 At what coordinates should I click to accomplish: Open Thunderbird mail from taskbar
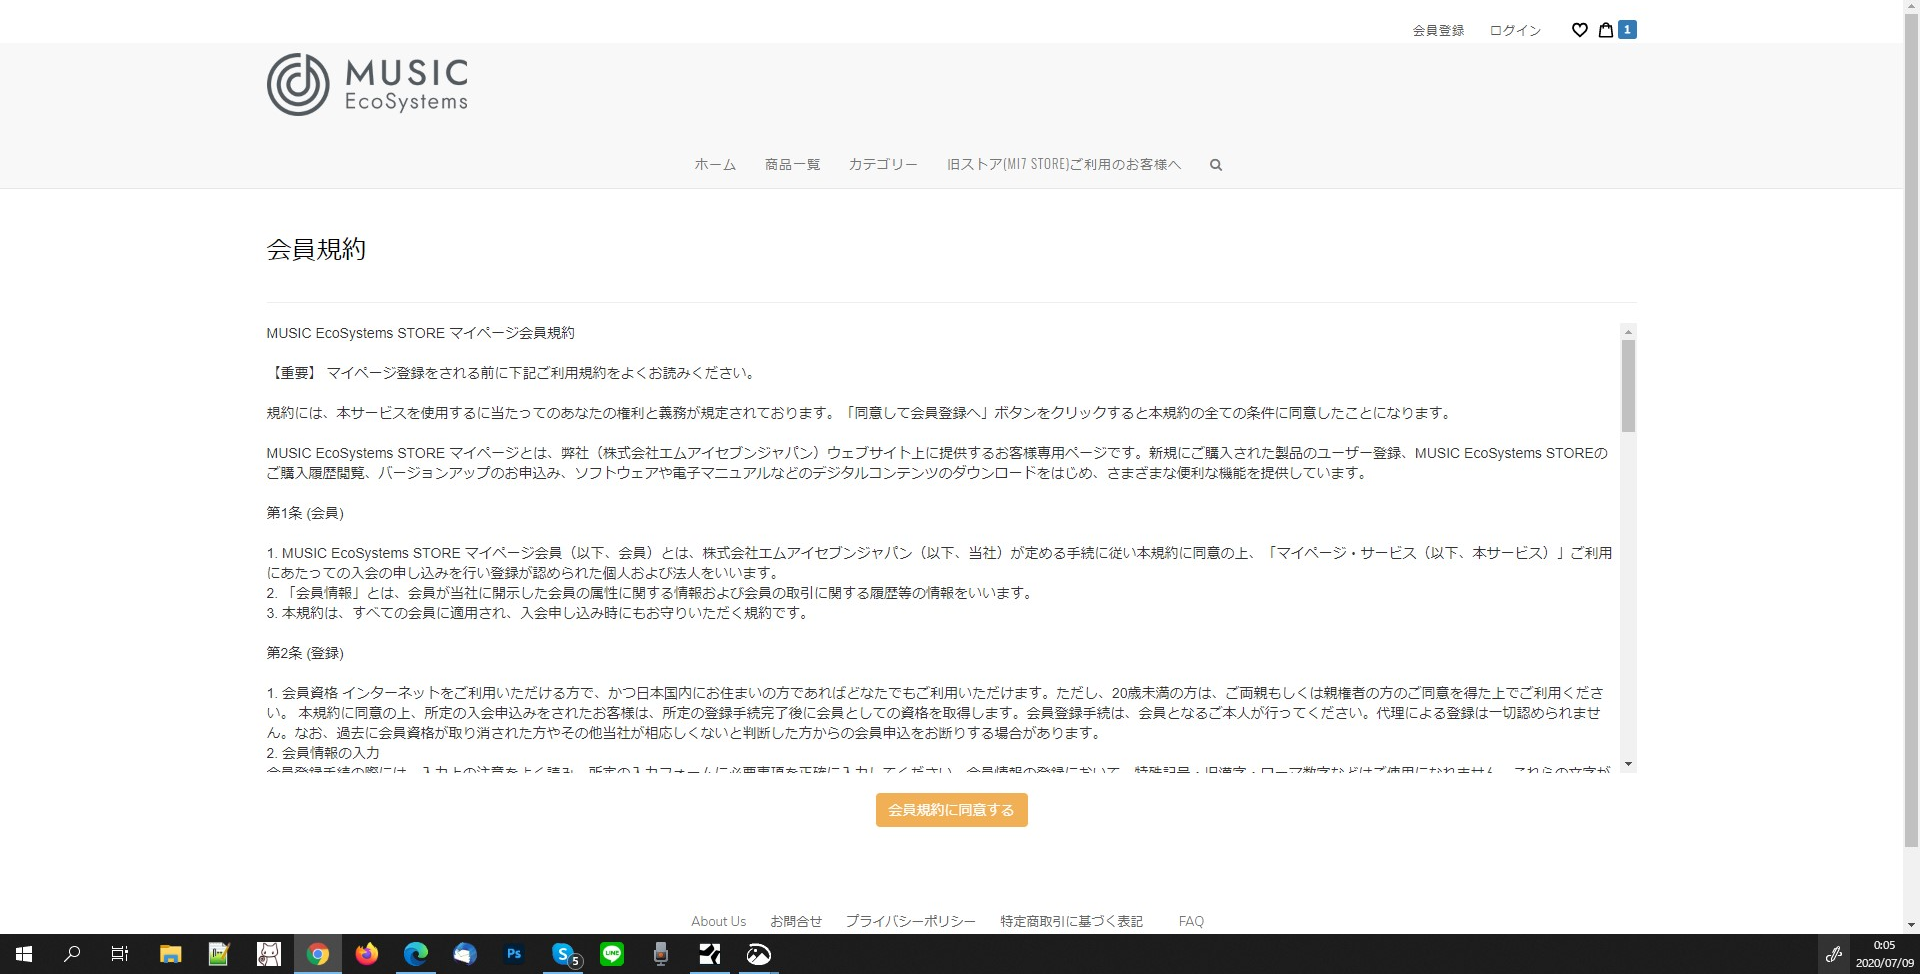[x=465, y=954]
